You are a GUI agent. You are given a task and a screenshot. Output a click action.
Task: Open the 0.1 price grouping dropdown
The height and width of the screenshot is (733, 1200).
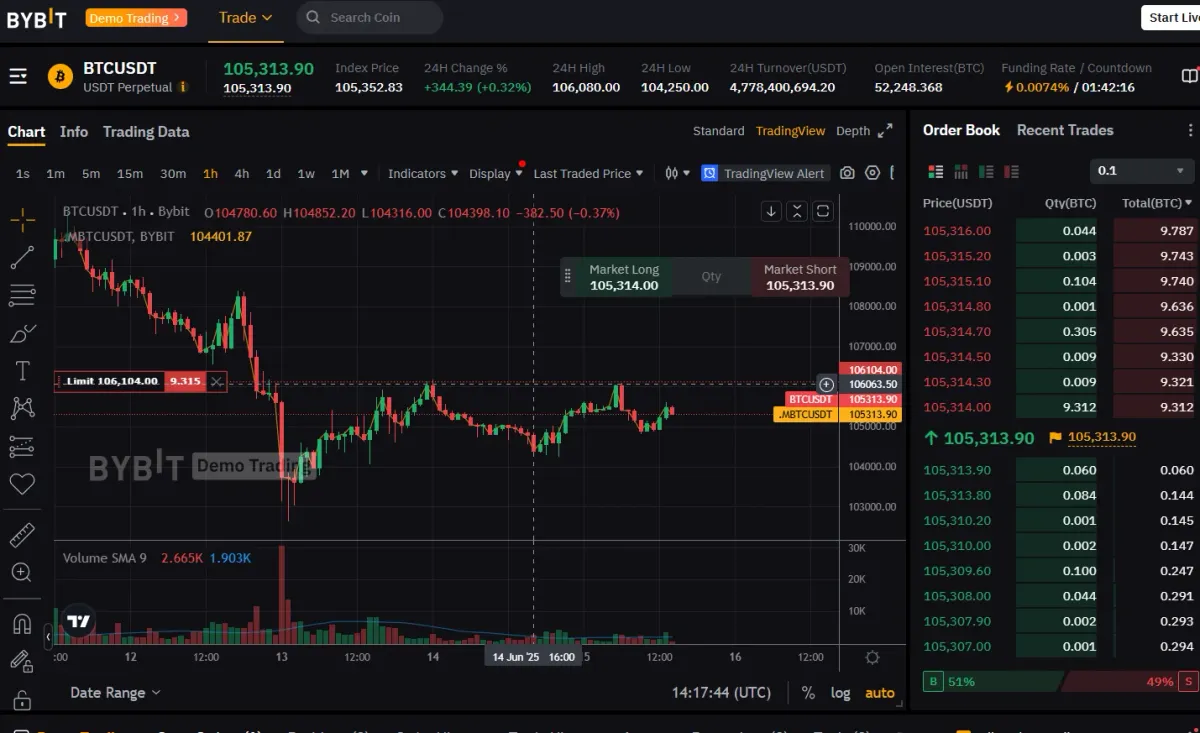pos(1140,171)
